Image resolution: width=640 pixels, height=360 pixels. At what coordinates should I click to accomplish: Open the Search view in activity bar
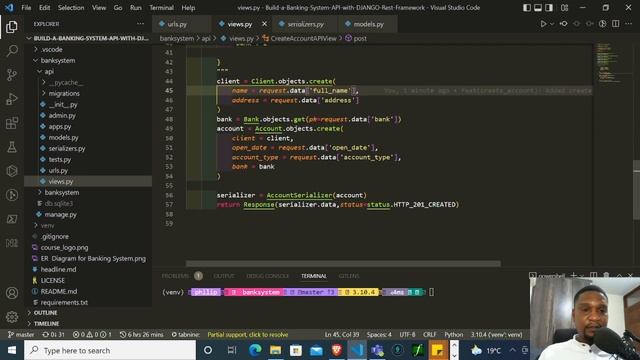[x=12, y=51]
